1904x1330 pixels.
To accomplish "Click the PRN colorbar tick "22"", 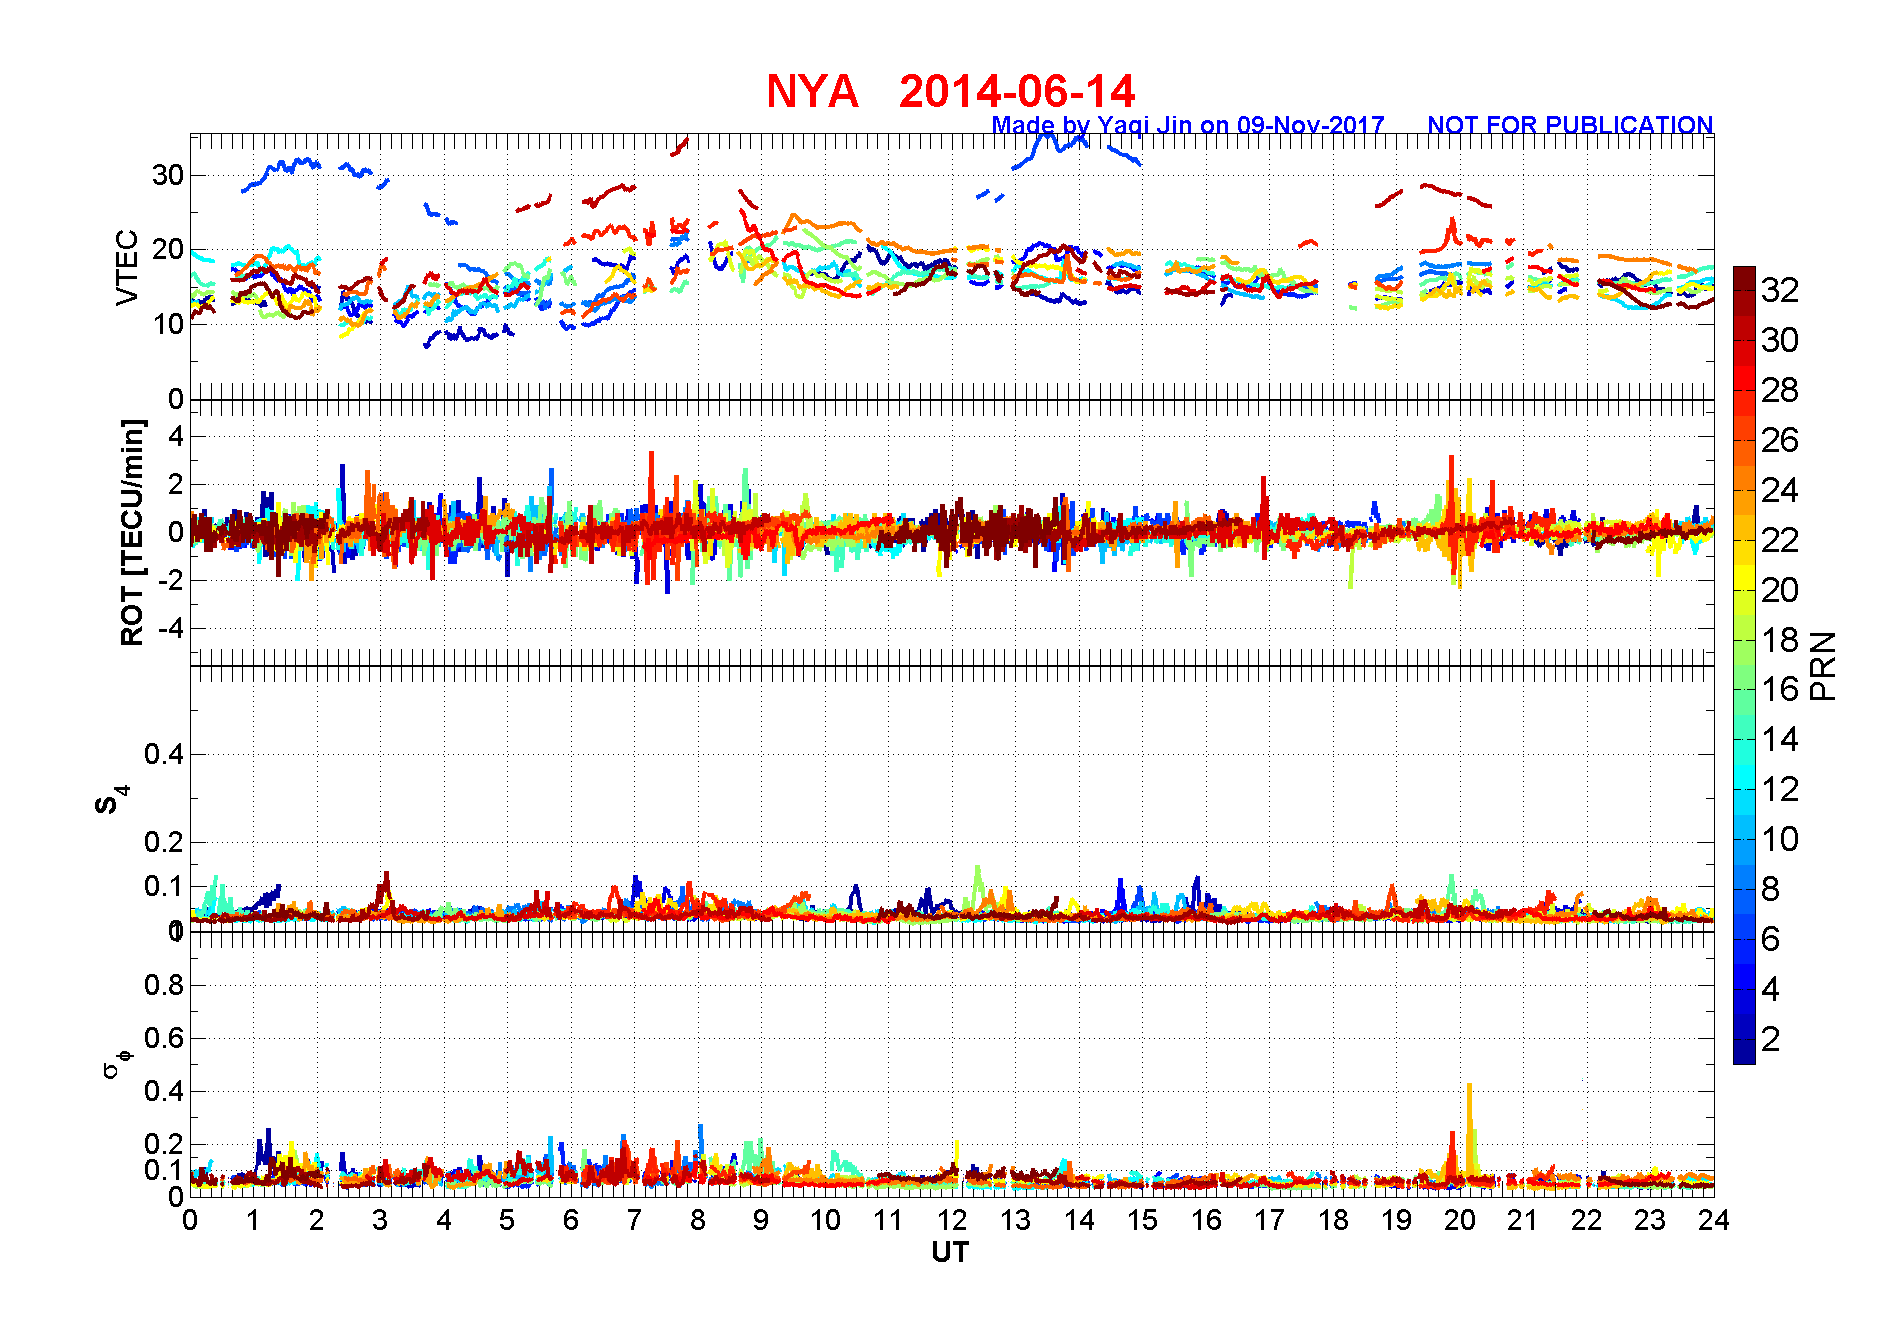I will click(x=1780, y=540).
